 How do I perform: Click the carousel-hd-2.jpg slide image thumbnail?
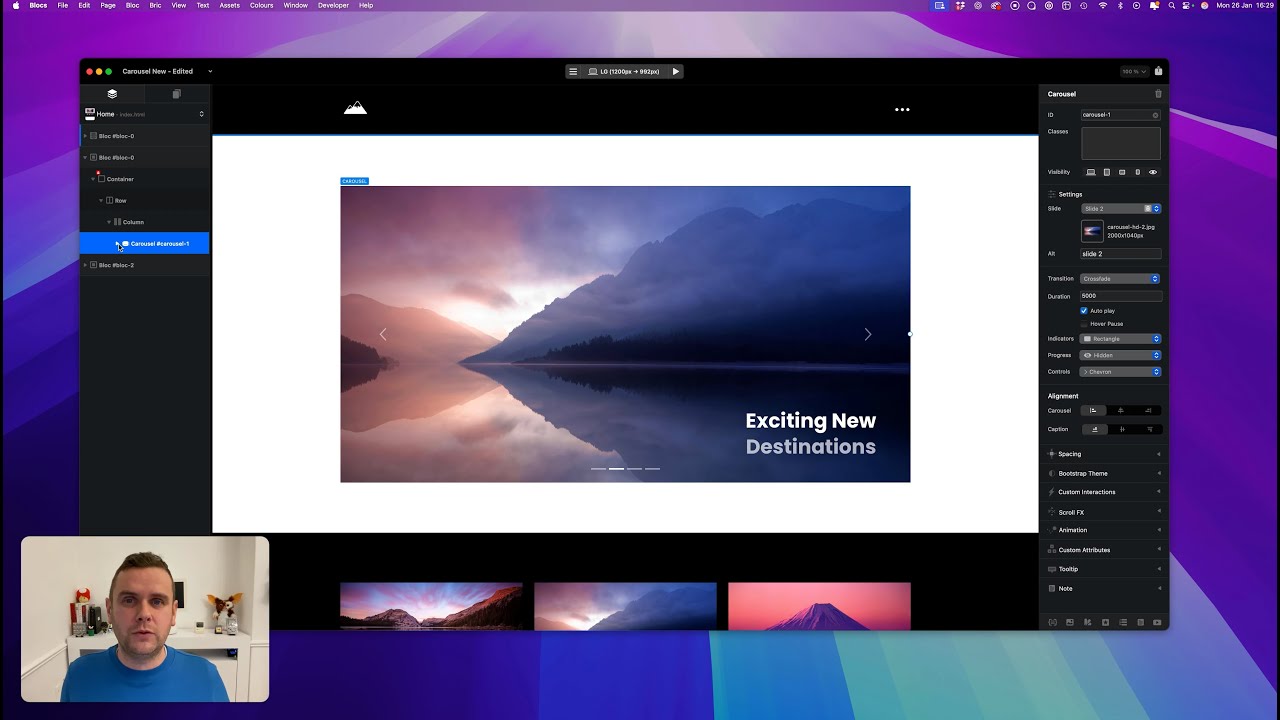point(1092,231)
